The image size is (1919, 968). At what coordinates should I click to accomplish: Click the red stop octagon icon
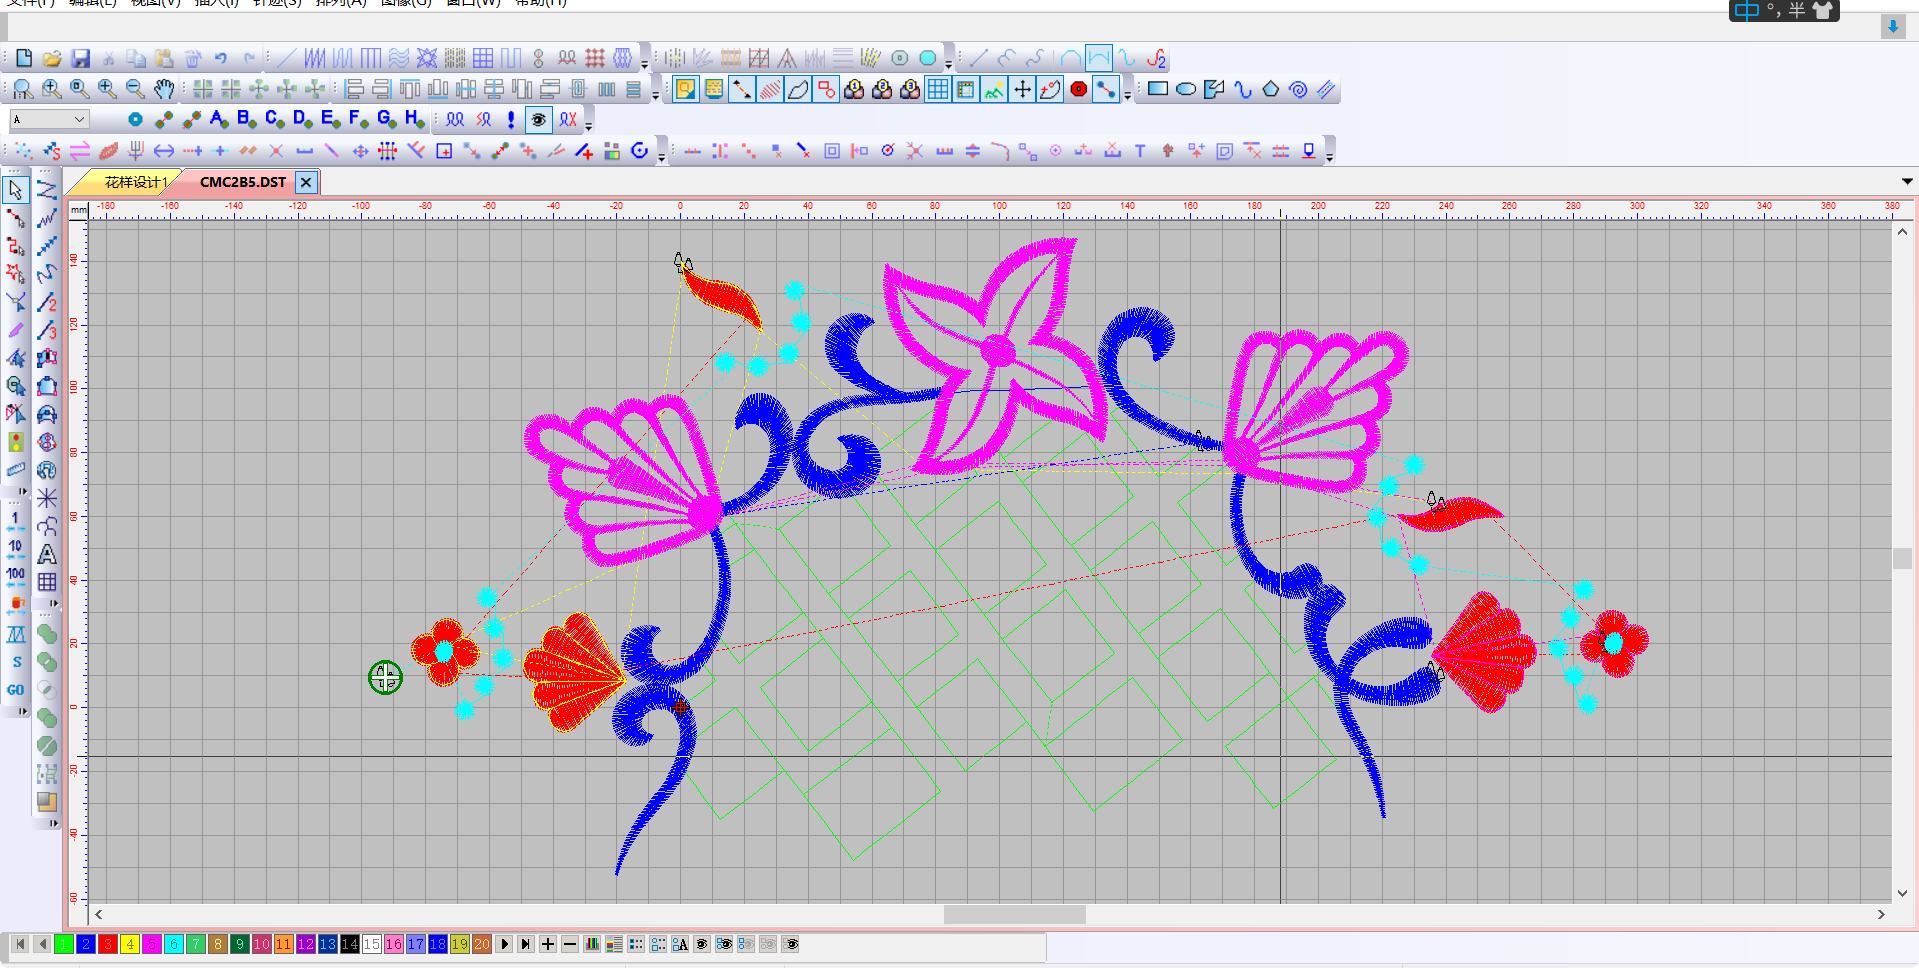[x=1078, y=90]
